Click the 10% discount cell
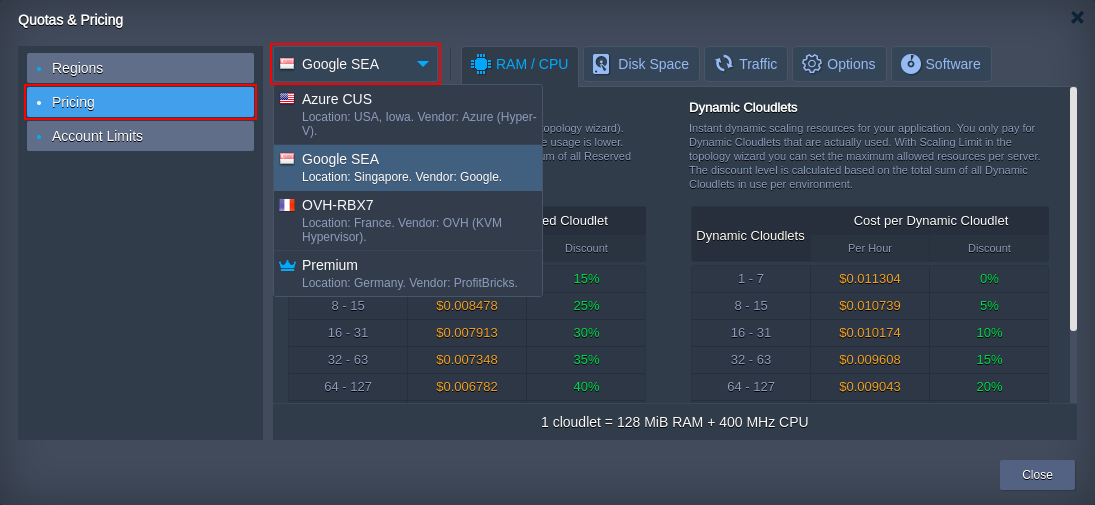The width and height of the screenshot is (1095, 505). [x=989, y=332]
